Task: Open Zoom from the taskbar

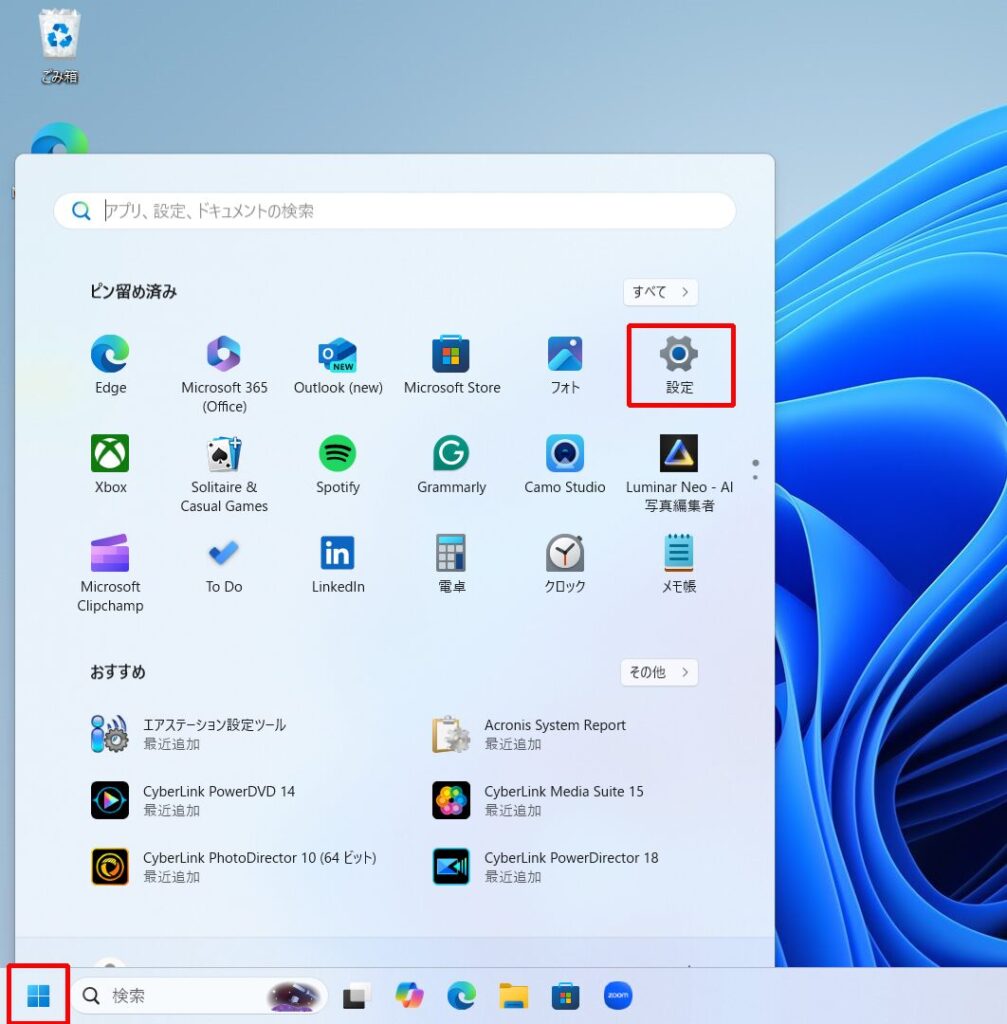Action: (618, 995)
